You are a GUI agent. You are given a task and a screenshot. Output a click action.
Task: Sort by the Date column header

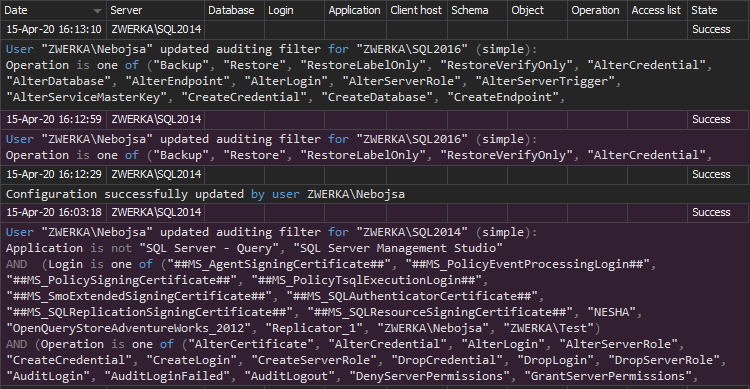tap(53, 10)
